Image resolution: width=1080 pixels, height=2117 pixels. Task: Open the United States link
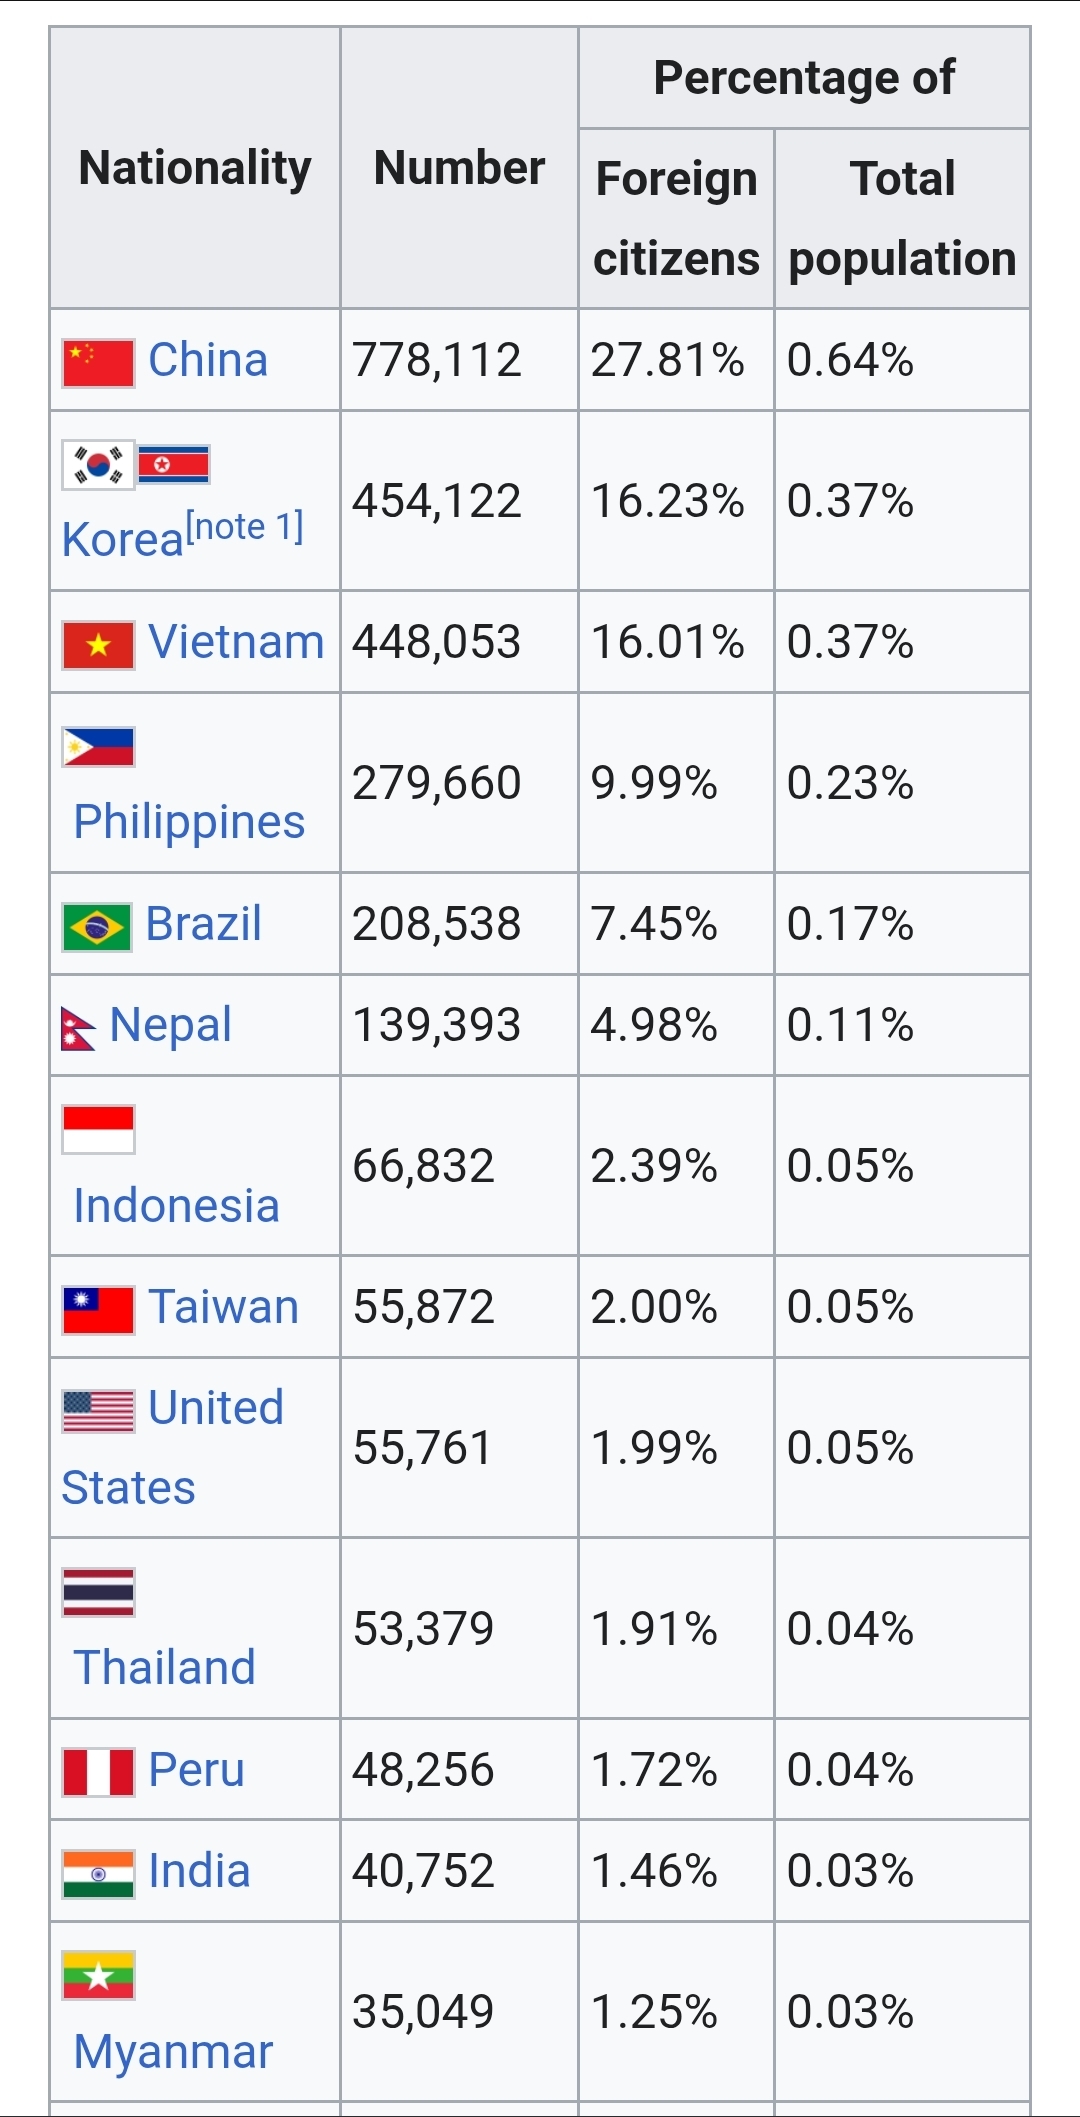coord(172,1448)
